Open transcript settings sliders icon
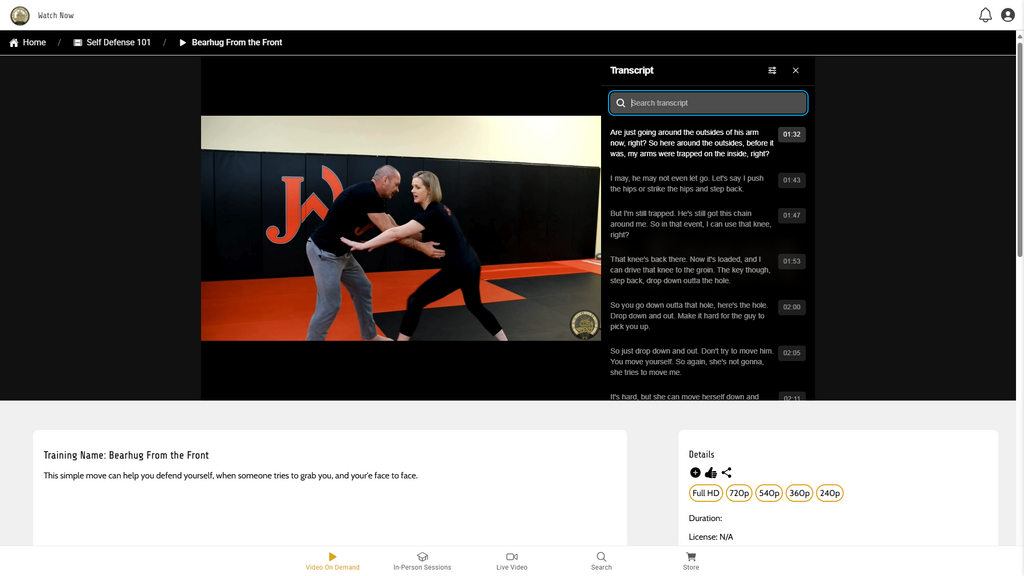 [772, 71]
